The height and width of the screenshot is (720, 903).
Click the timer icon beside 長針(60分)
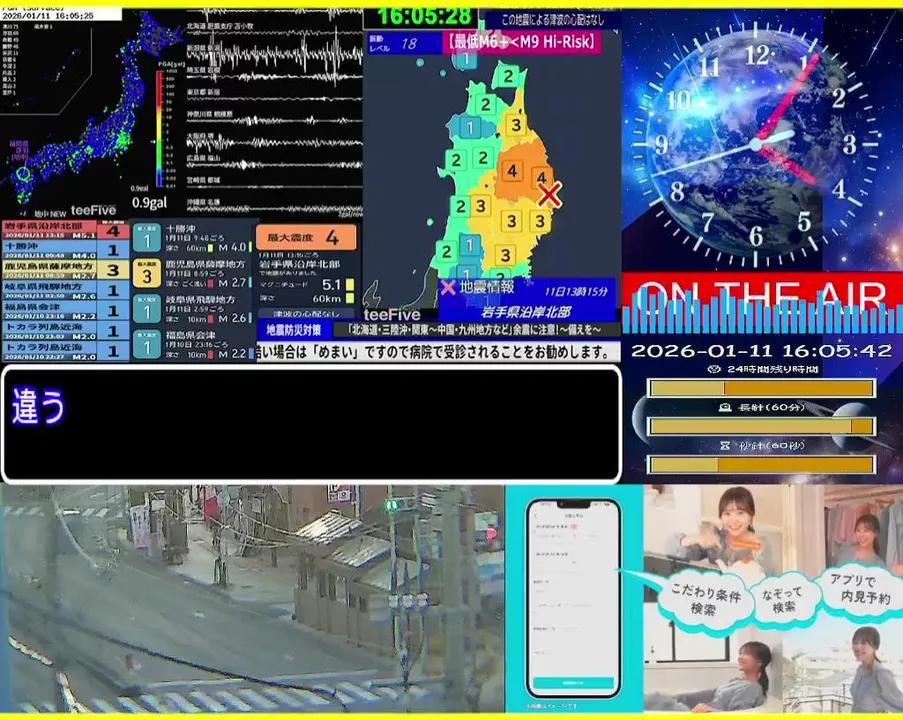coord(725,407)
